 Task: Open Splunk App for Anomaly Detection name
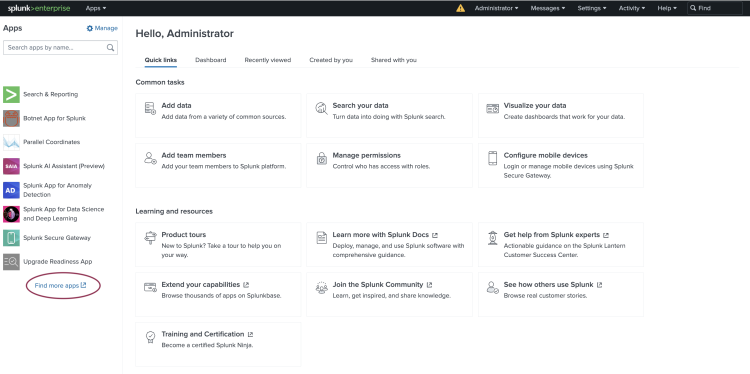(x=57, y=190)
